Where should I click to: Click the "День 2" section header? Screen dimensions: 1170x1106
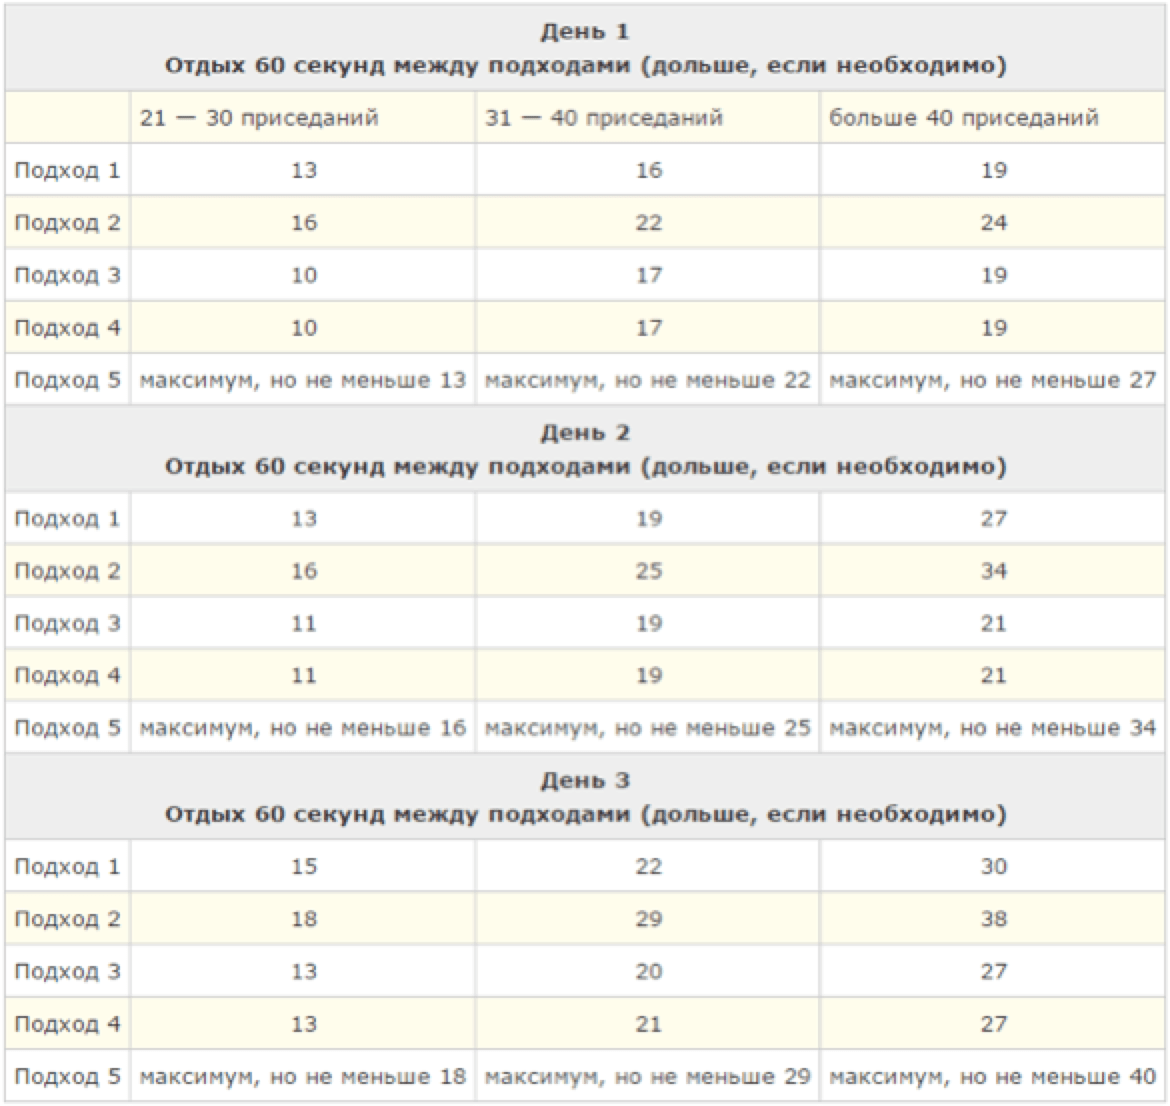tap(585, 434)
